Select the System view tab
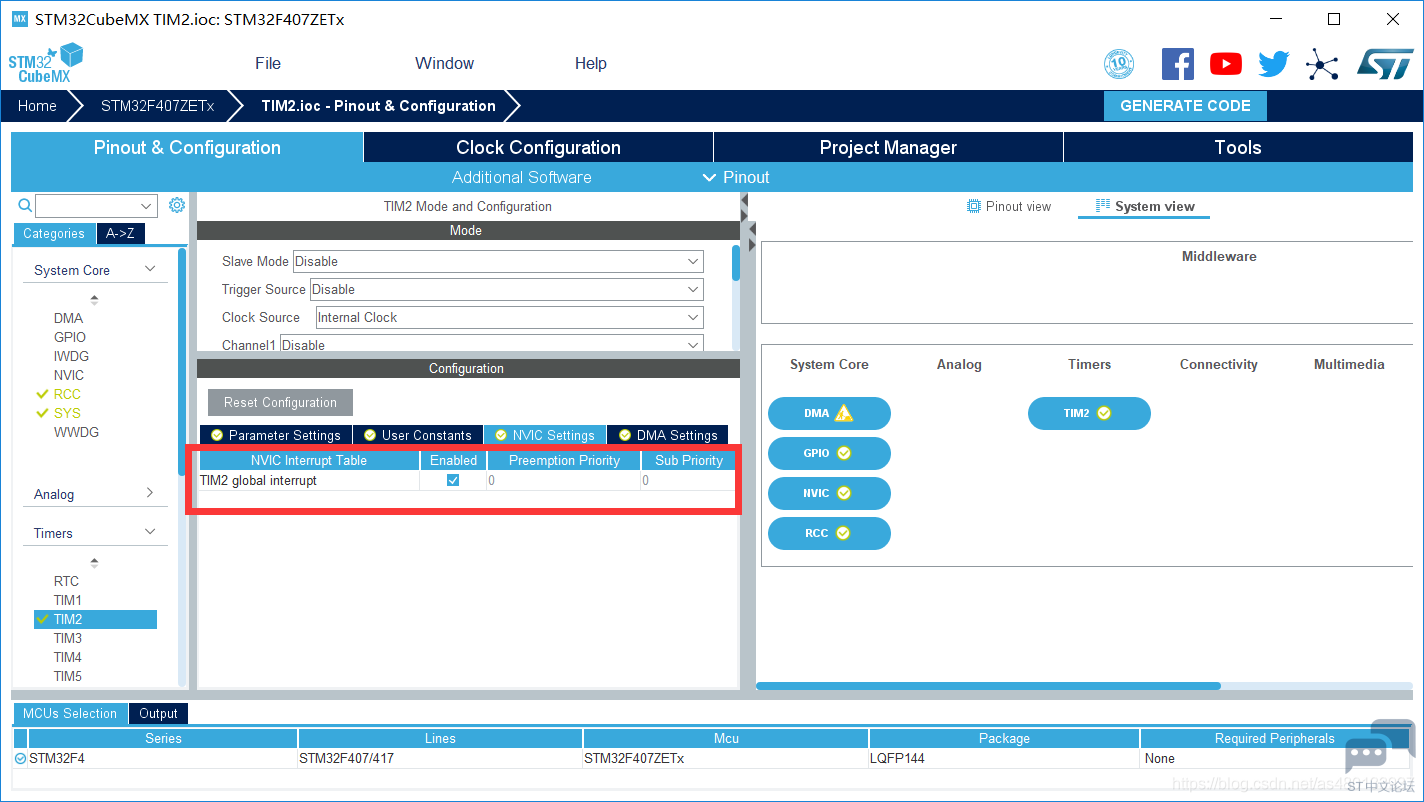The height and width of the screenshot is (802, 1424). 1145,206
